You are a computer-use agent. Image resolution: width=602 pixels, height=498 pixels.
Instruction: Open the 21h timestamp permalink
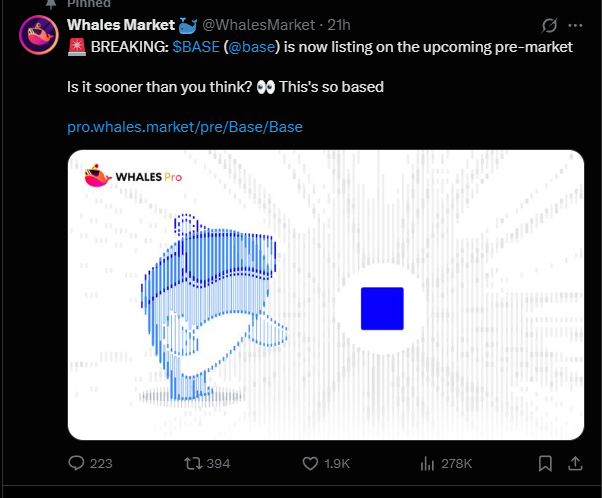(338, 25)
